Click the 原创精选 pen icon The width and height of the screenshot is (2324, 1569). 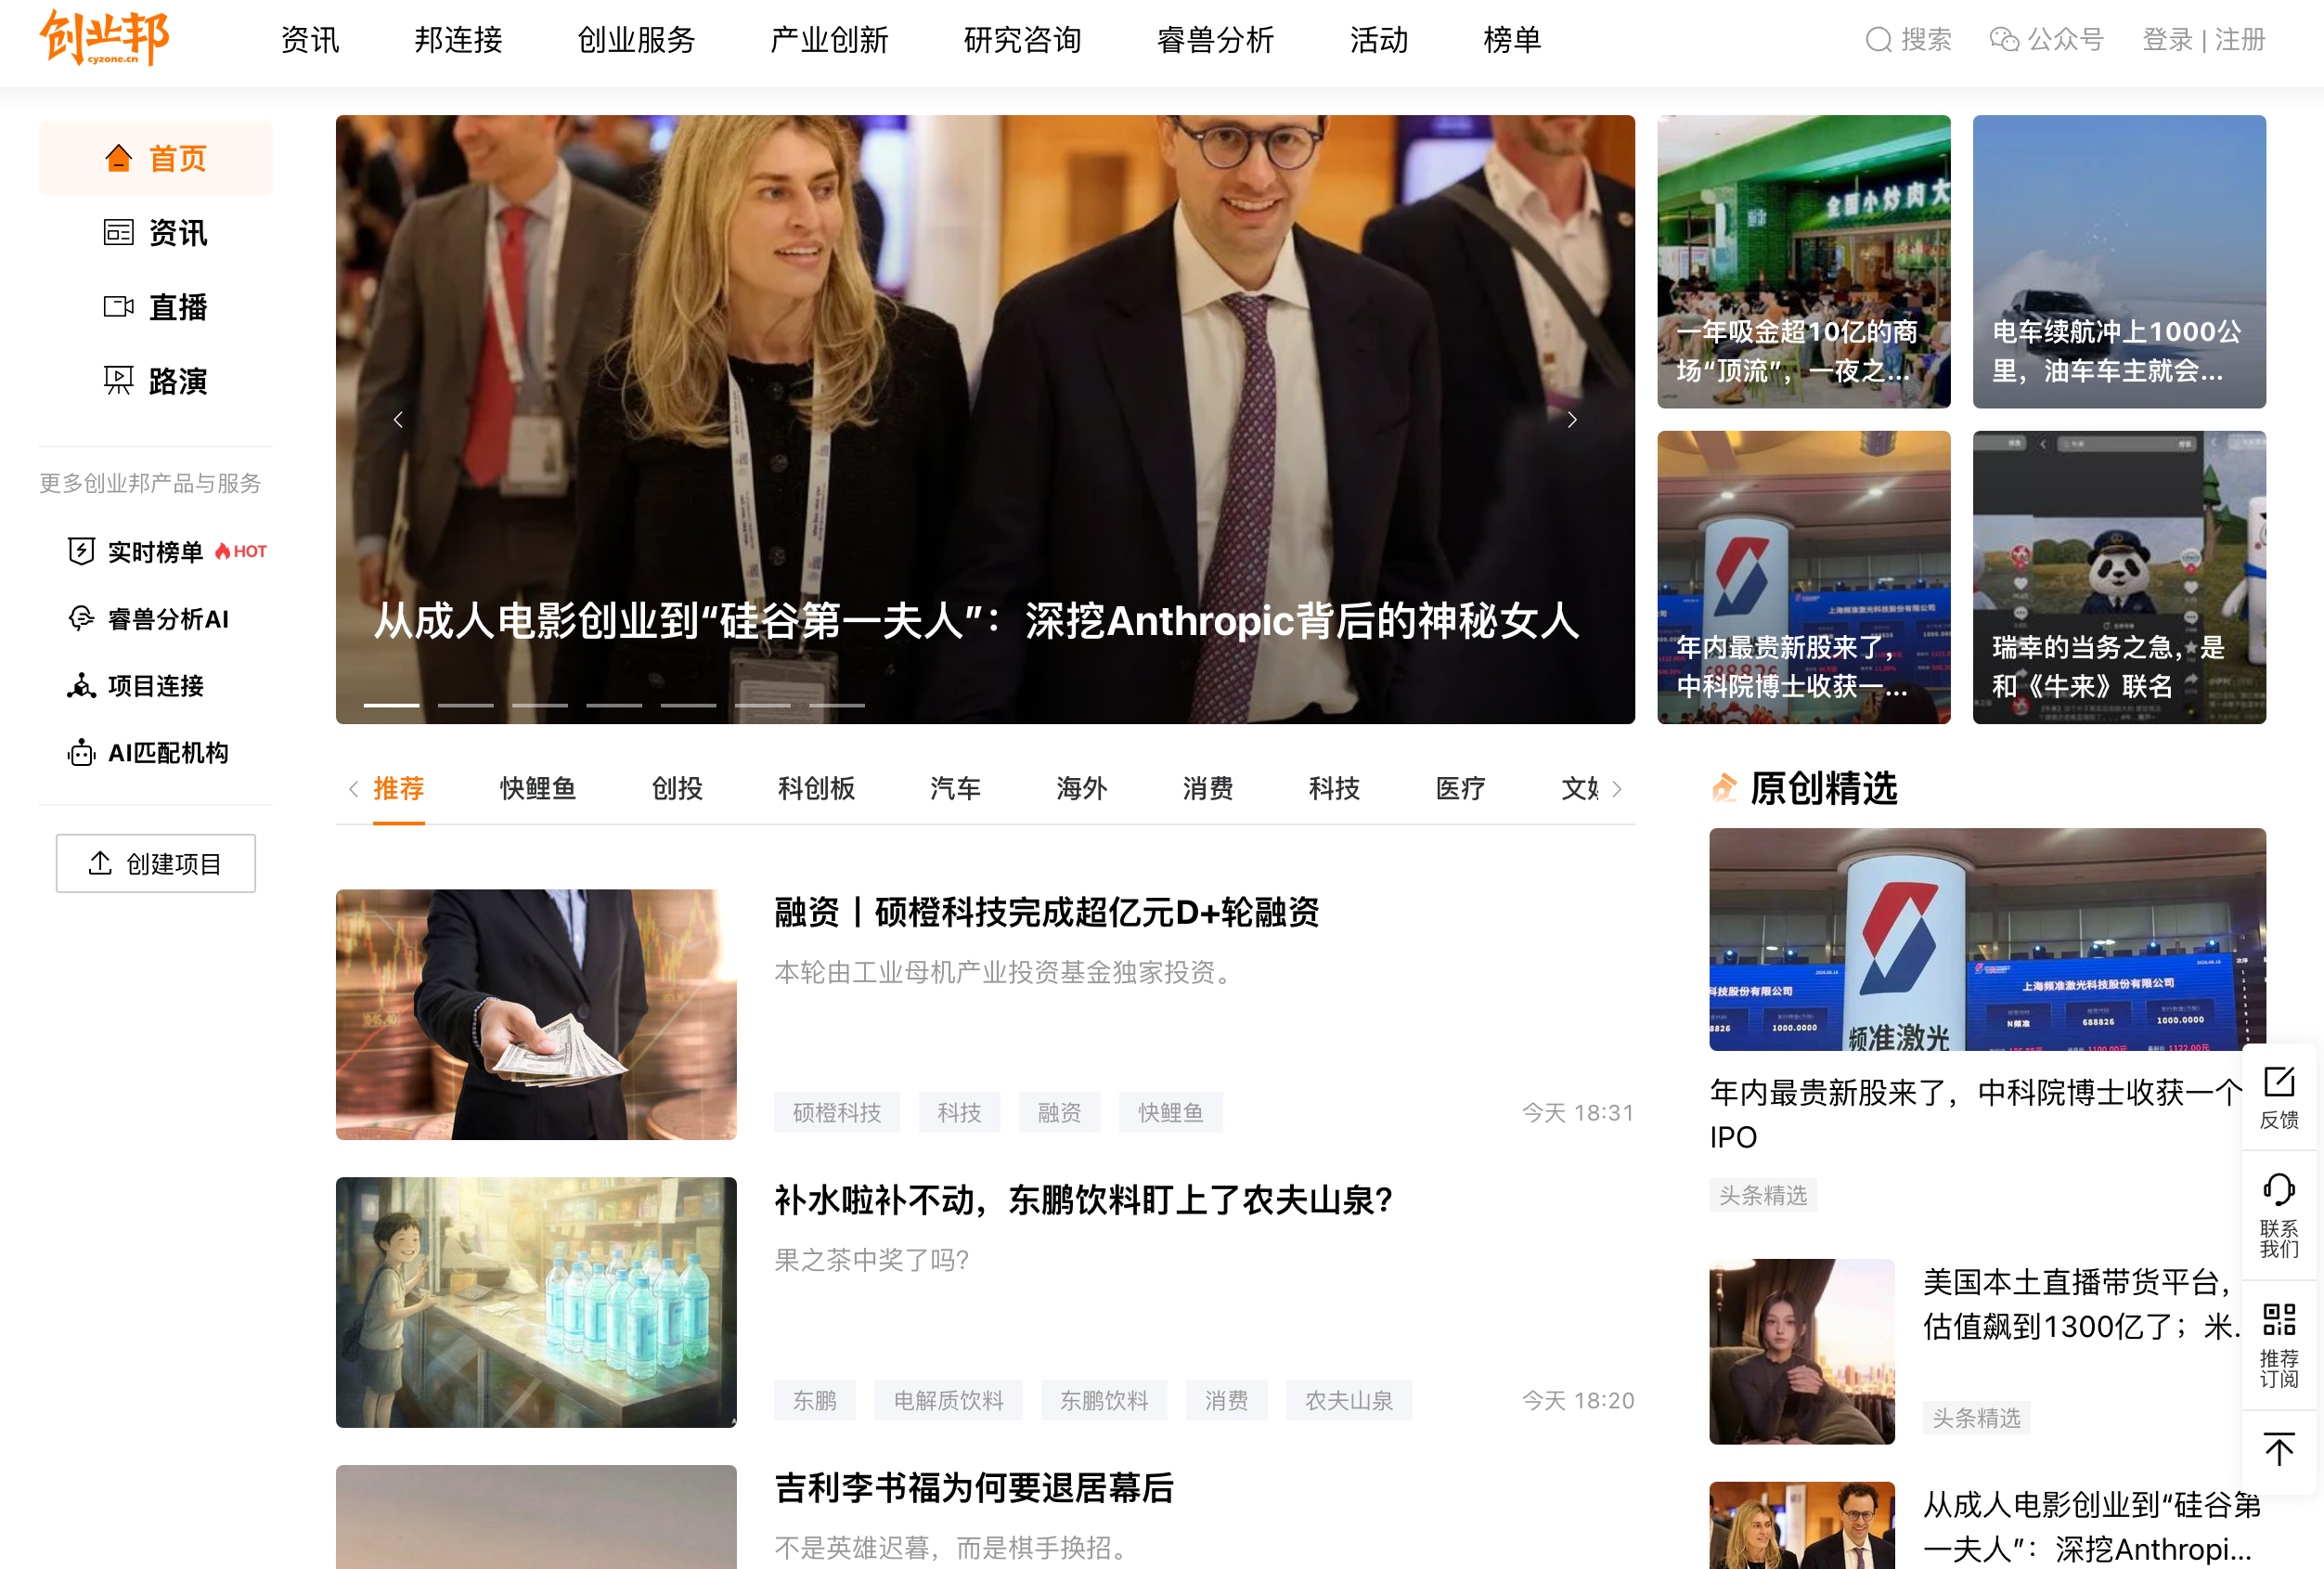(1724, 788)
